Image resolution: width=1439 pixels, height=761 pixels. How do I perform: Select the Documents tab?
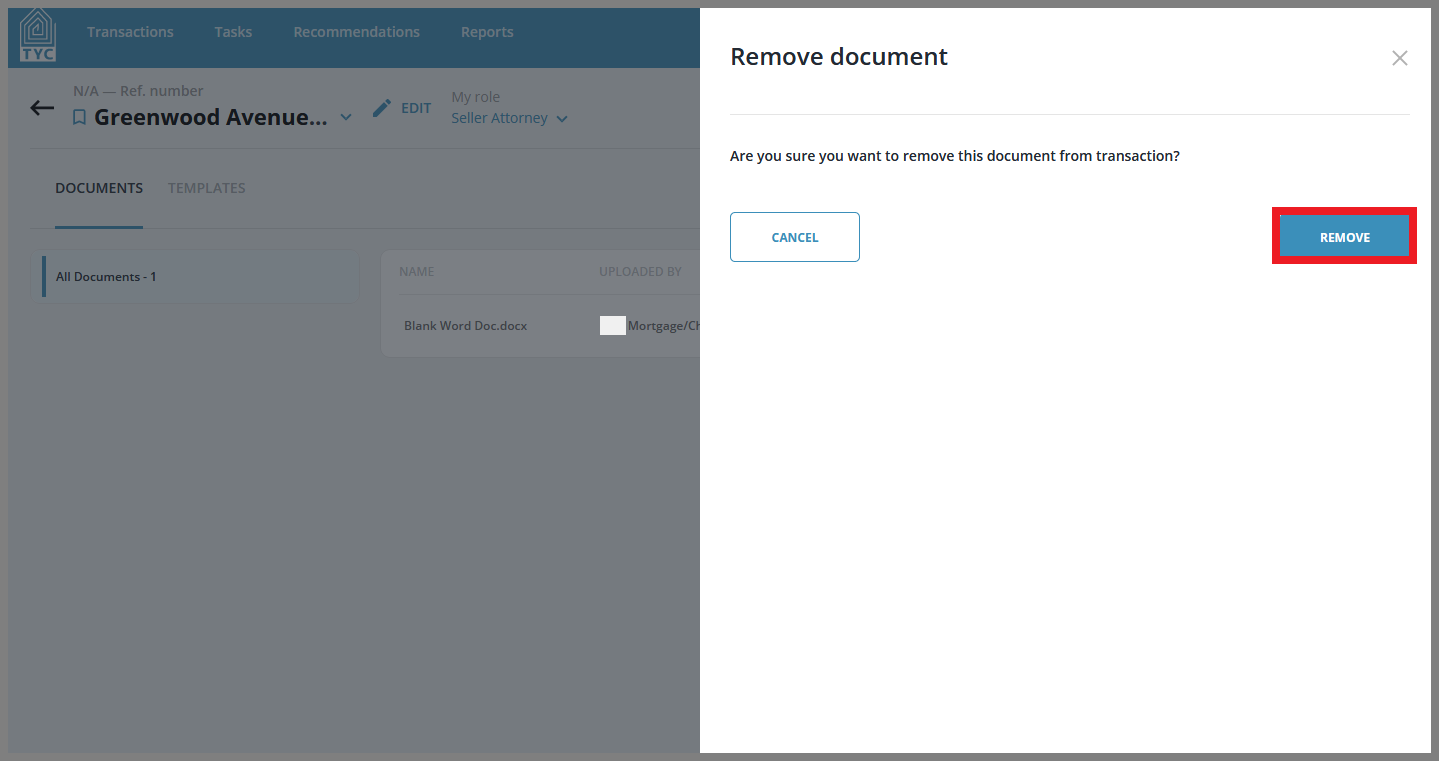99,188
